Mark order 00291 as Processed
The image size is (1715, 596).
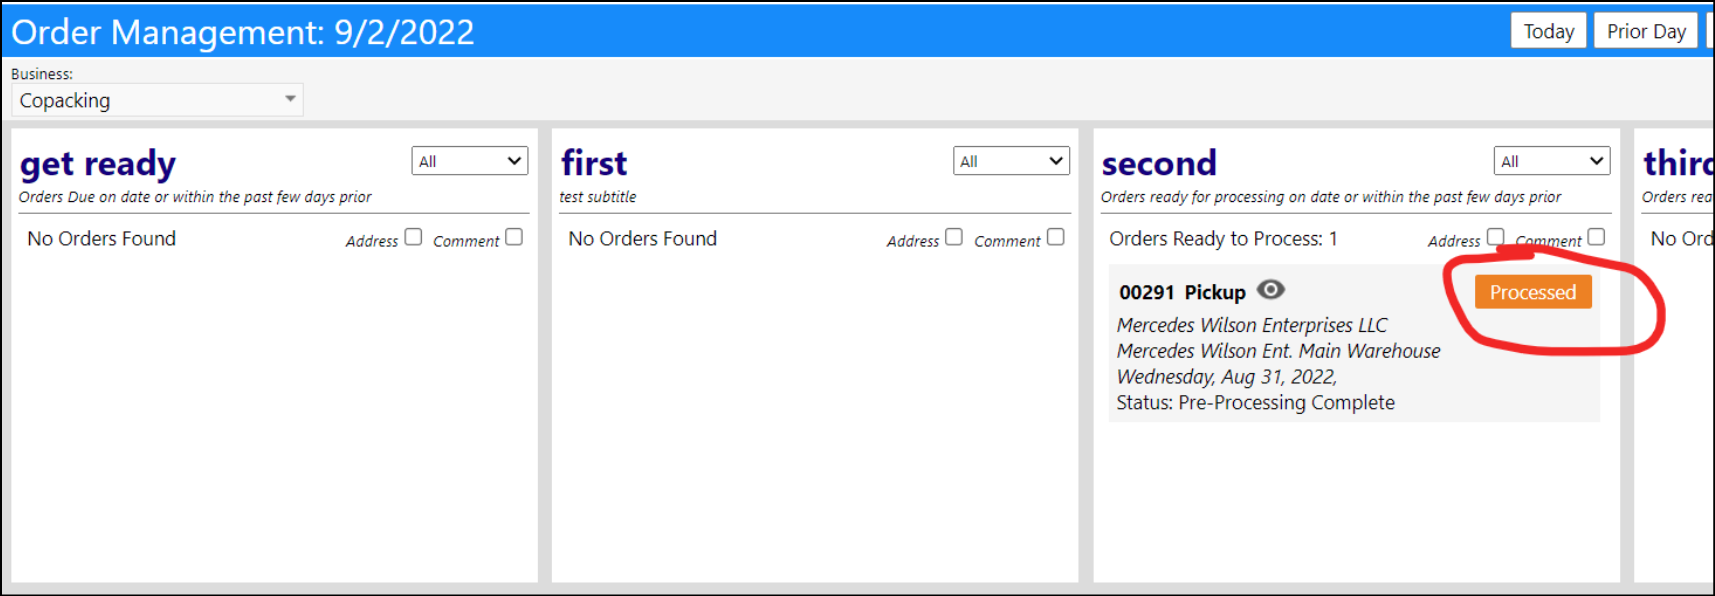coord(1532,292)
